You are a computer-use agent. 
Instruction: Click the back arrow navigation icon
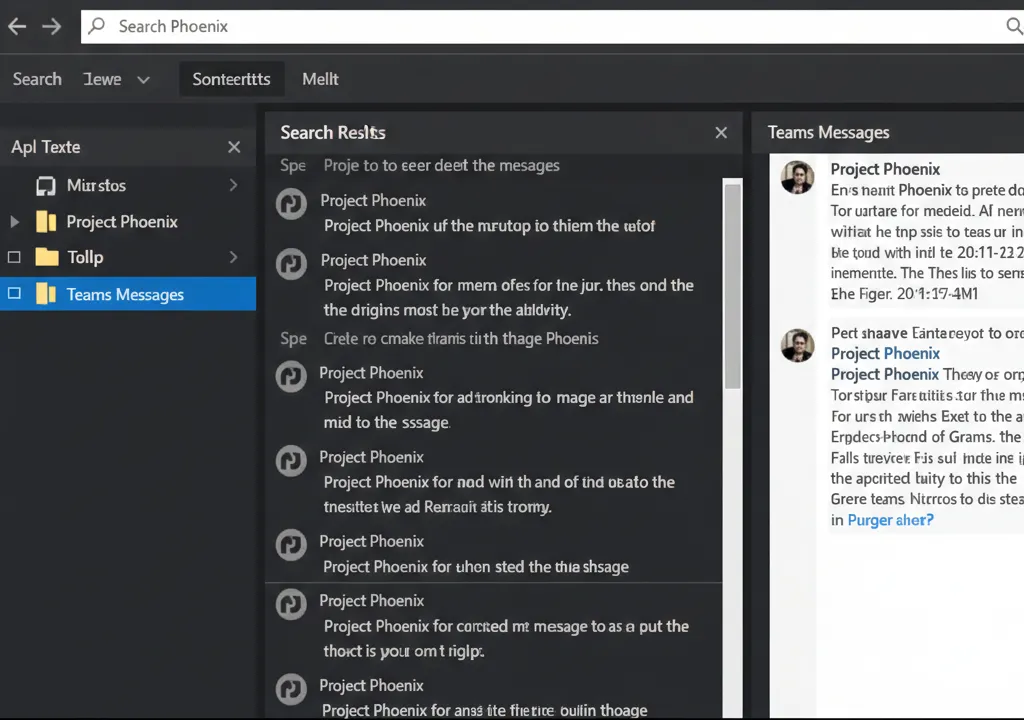tap(17, 27)
